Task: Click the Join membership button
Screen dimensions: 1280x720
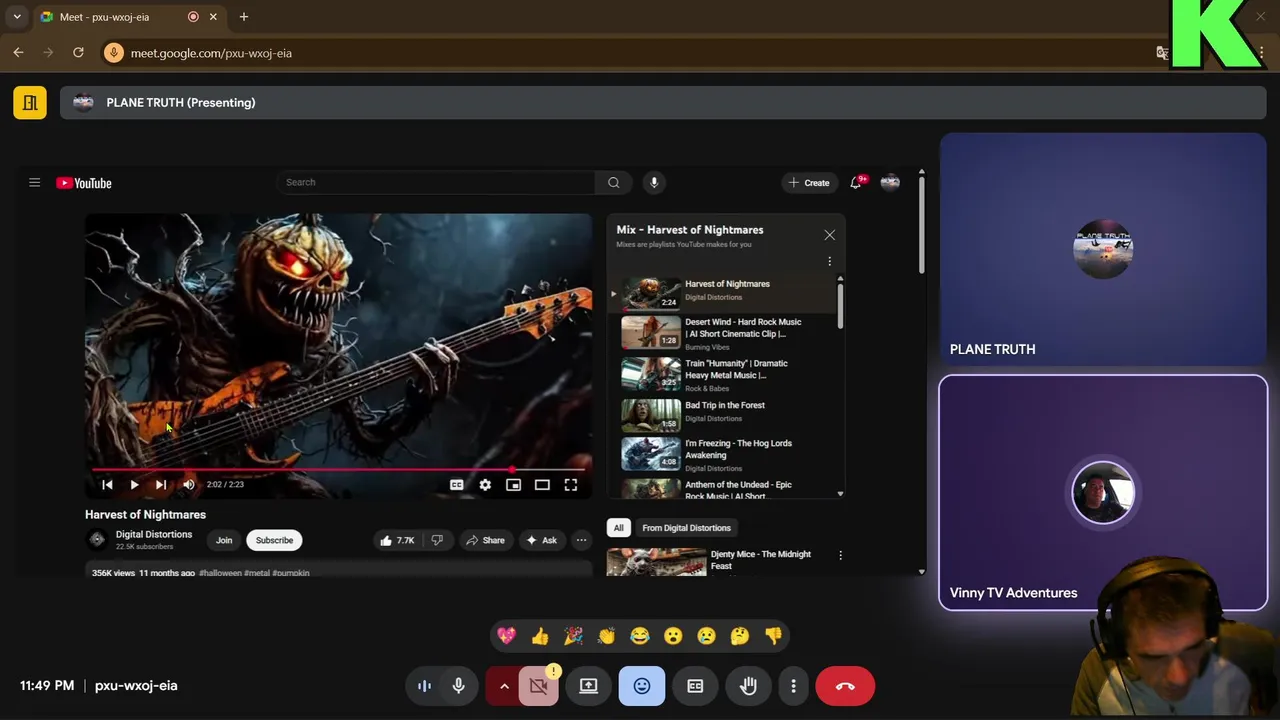Action: click(x=224, y=540)
